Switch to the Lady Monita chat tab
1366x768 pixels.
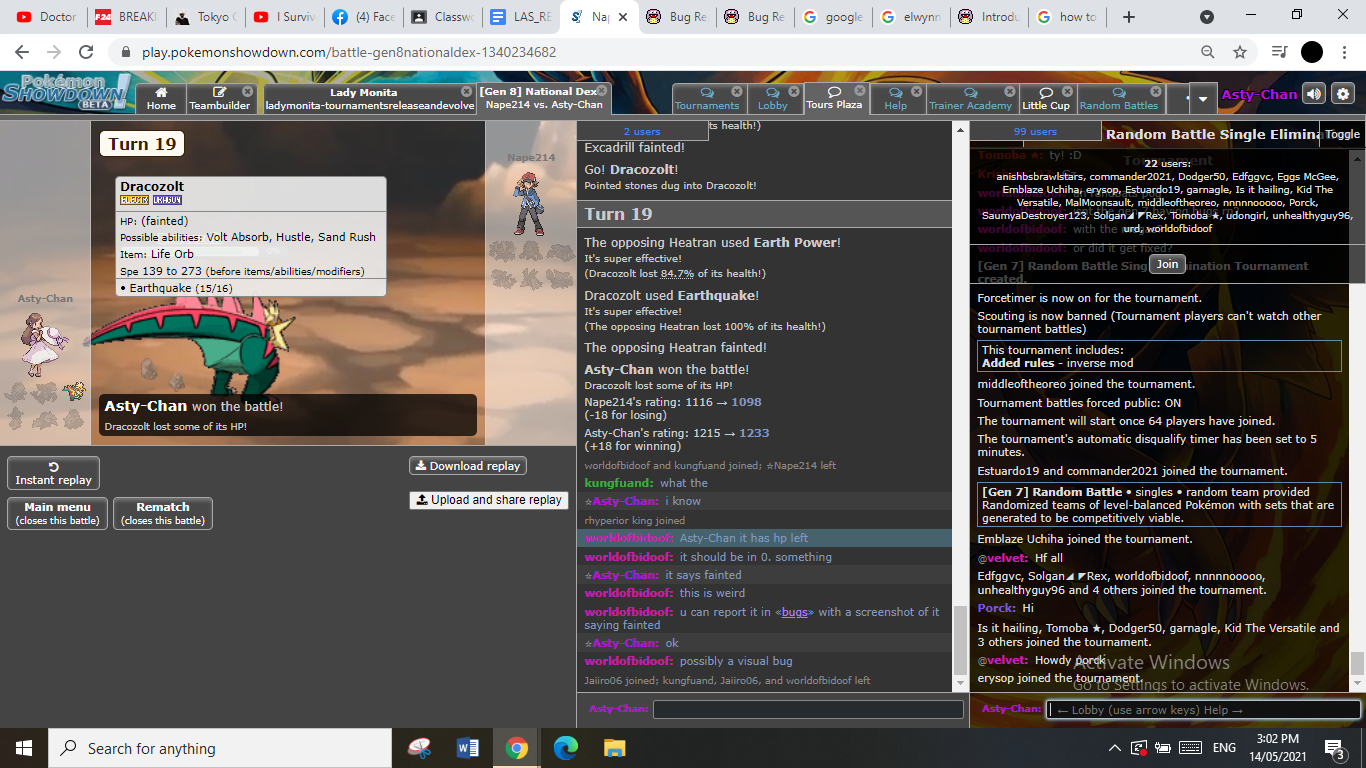point(369,98)
